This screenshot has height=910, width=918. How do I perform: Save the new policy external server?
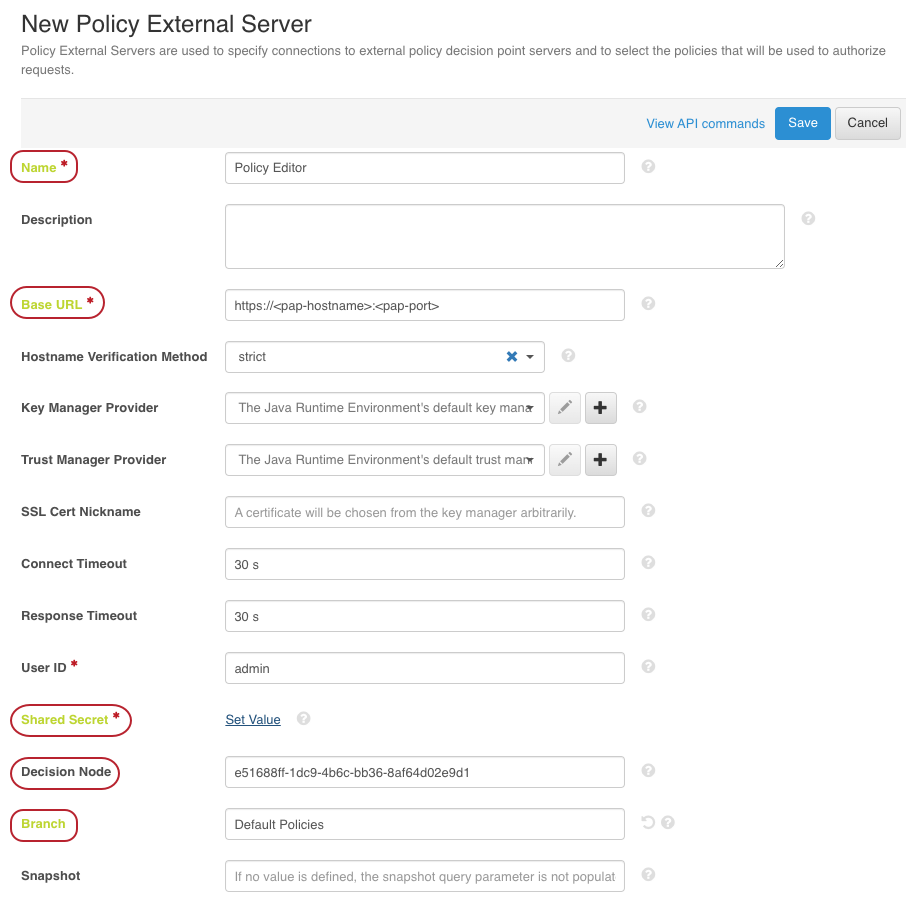click(802, 123)
